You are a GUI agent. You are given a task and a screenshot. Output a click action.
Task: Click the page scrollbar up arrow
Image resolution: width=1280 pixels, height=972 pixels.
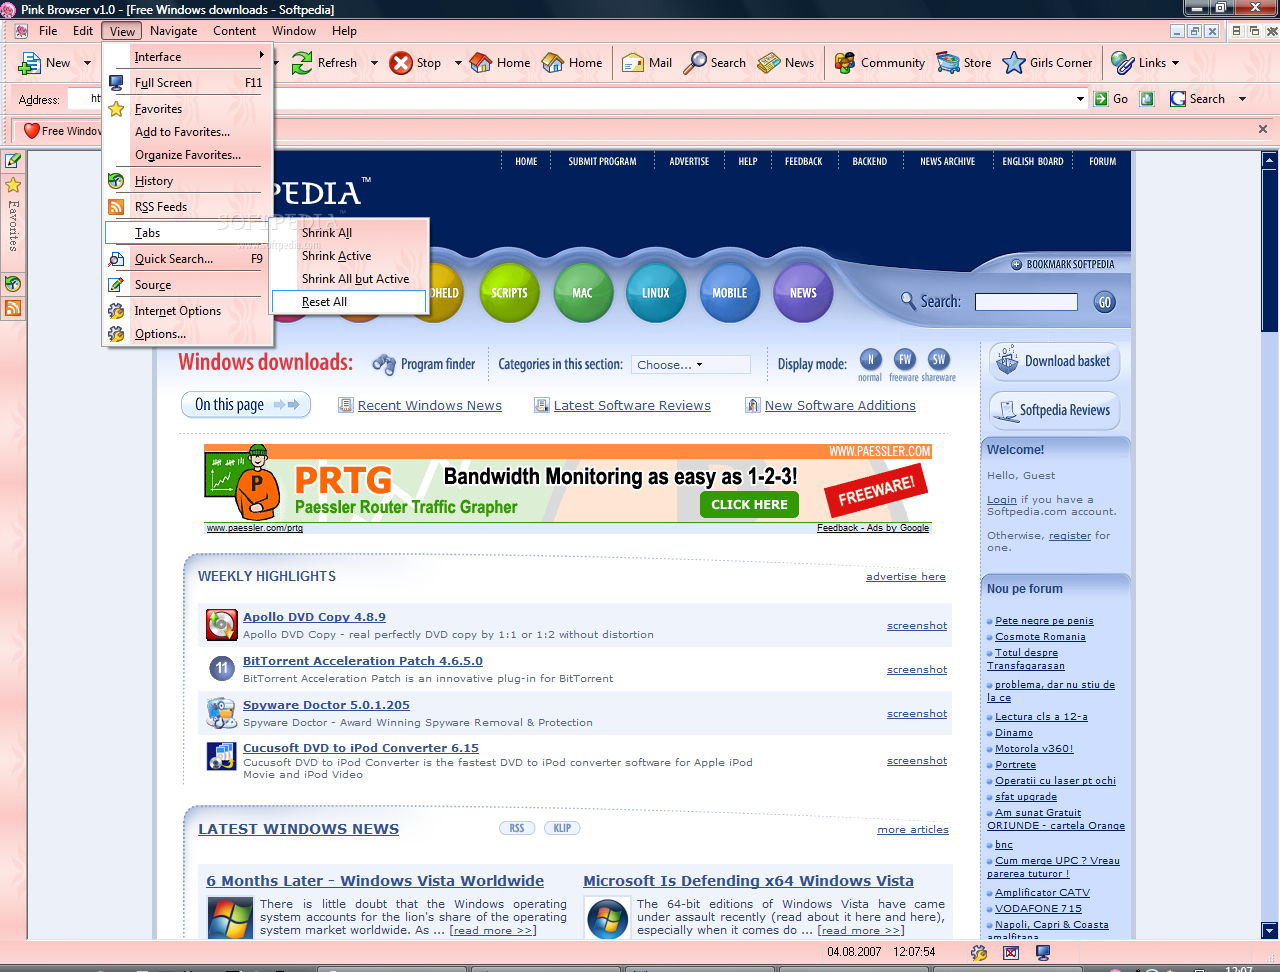coord(1270,160)
